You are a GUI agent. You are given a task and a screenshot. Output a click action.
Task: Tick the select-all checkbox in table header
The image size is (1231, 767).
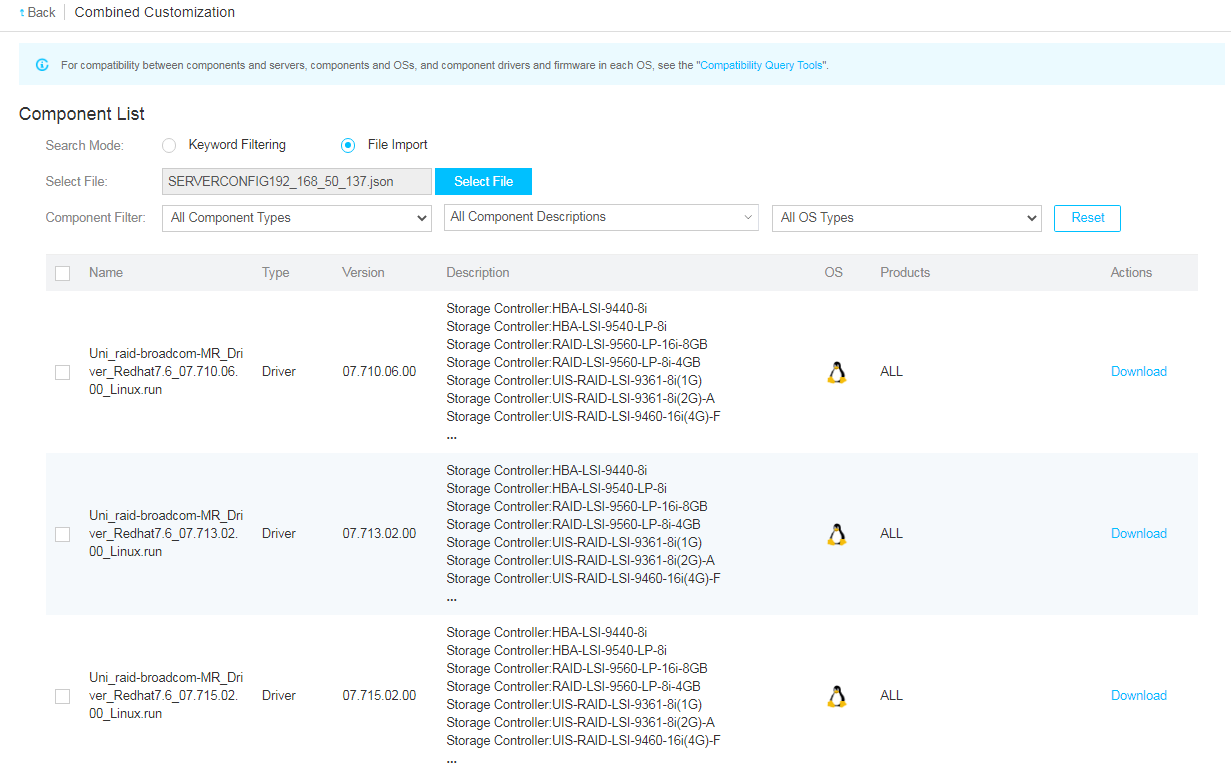pos(62,273)
